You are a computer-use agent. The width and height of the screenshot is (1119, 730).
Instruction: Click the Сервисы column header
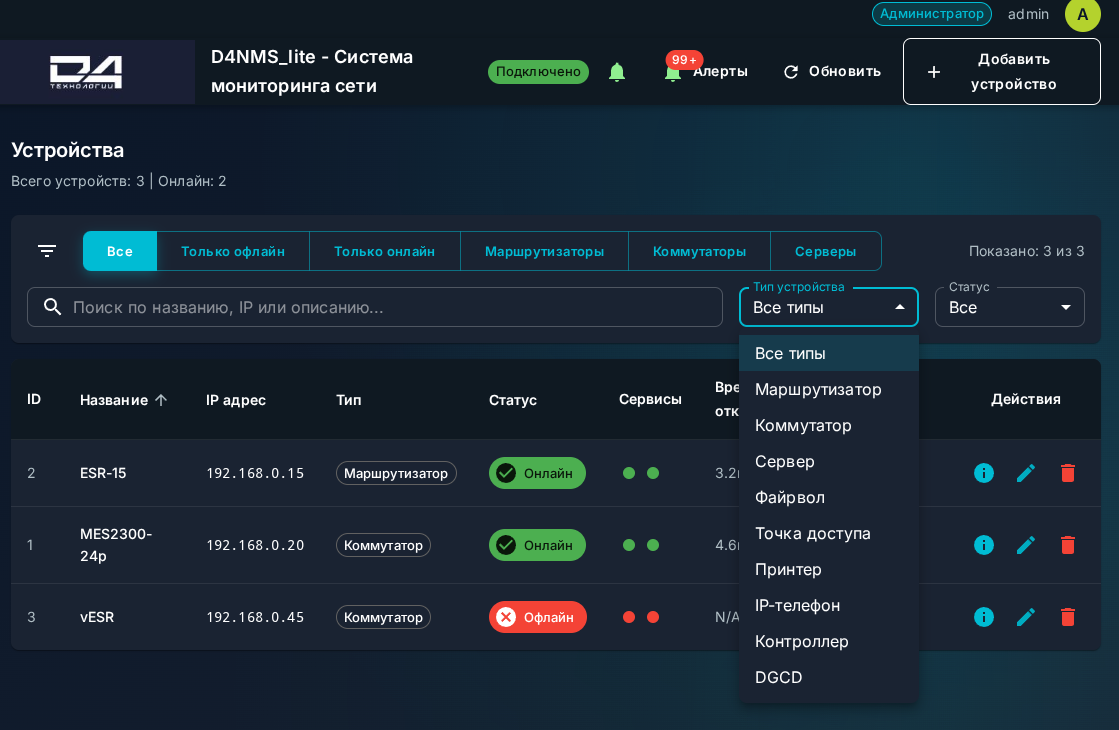tap(650, 400)
